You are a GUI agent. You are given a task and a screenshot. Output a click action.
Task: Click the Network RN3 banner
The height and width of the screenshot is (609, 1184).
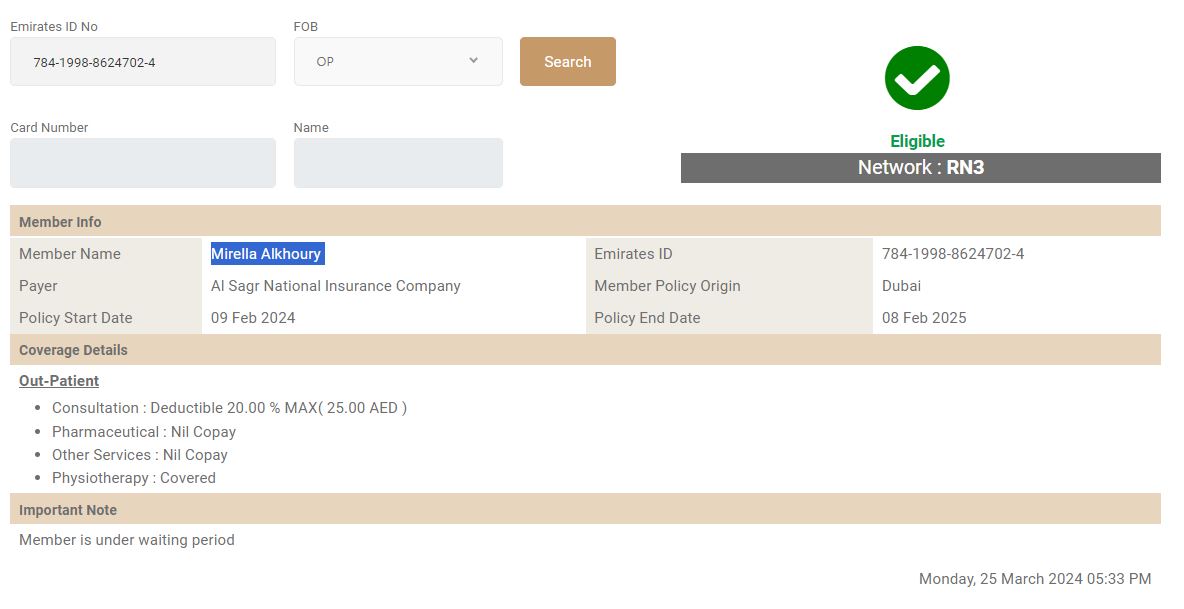click(920, 168)
